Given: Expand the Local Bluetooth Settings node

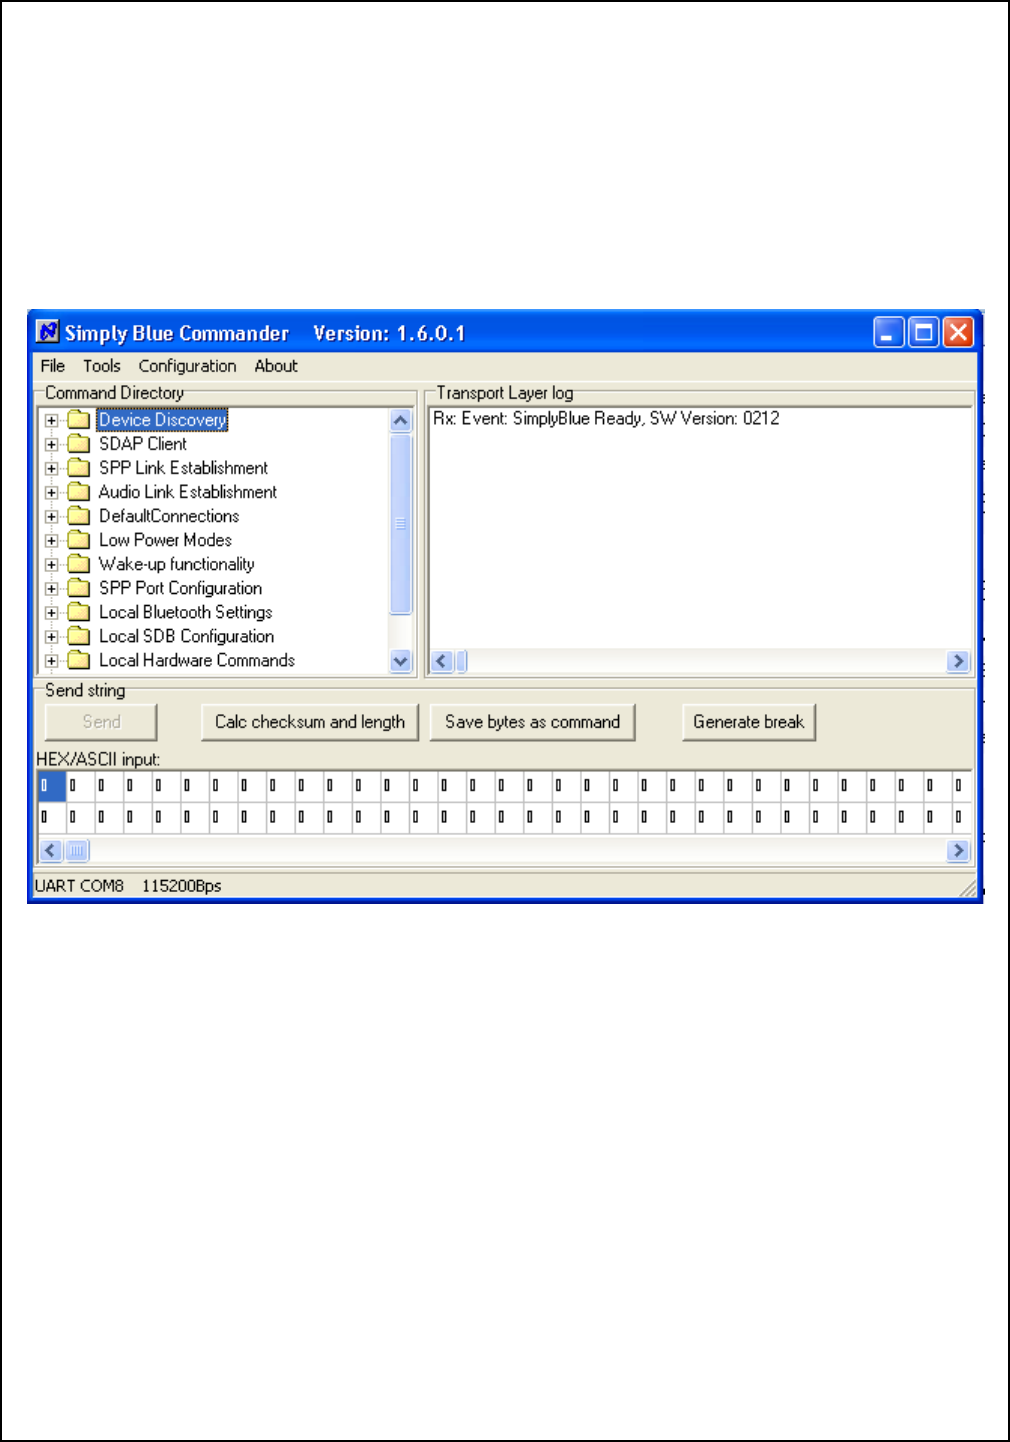Looking at the screenshot, I should coord(51,612).
